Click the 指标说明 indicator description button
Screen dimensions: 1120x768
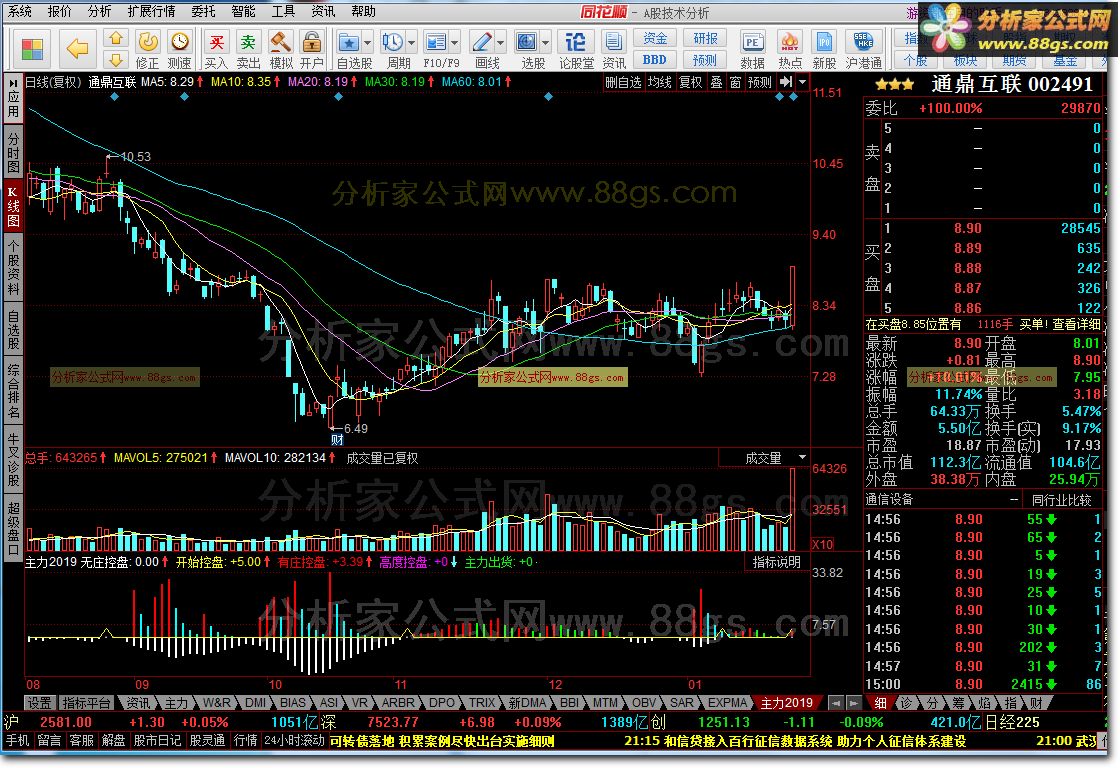pyautogui.click(x=776, y=562)
